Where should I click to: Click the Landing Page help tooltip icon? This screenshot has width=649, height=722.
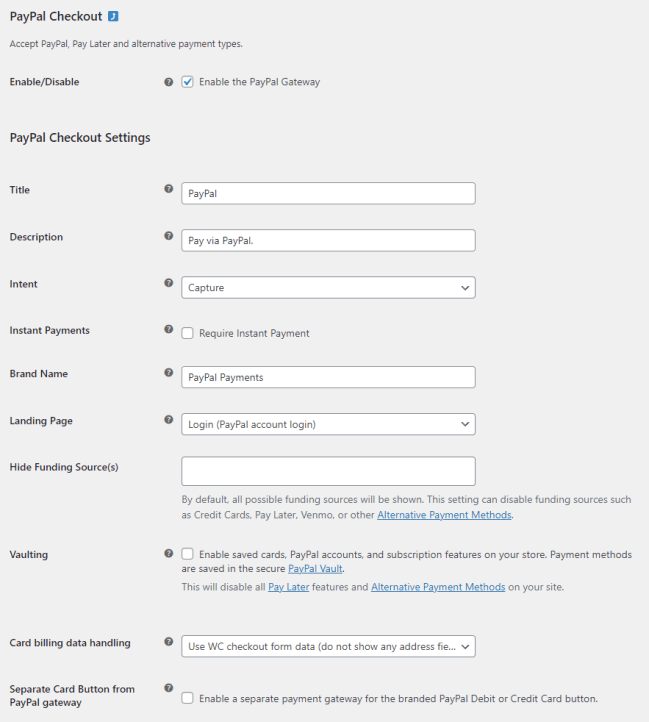(x=168, y=420)
